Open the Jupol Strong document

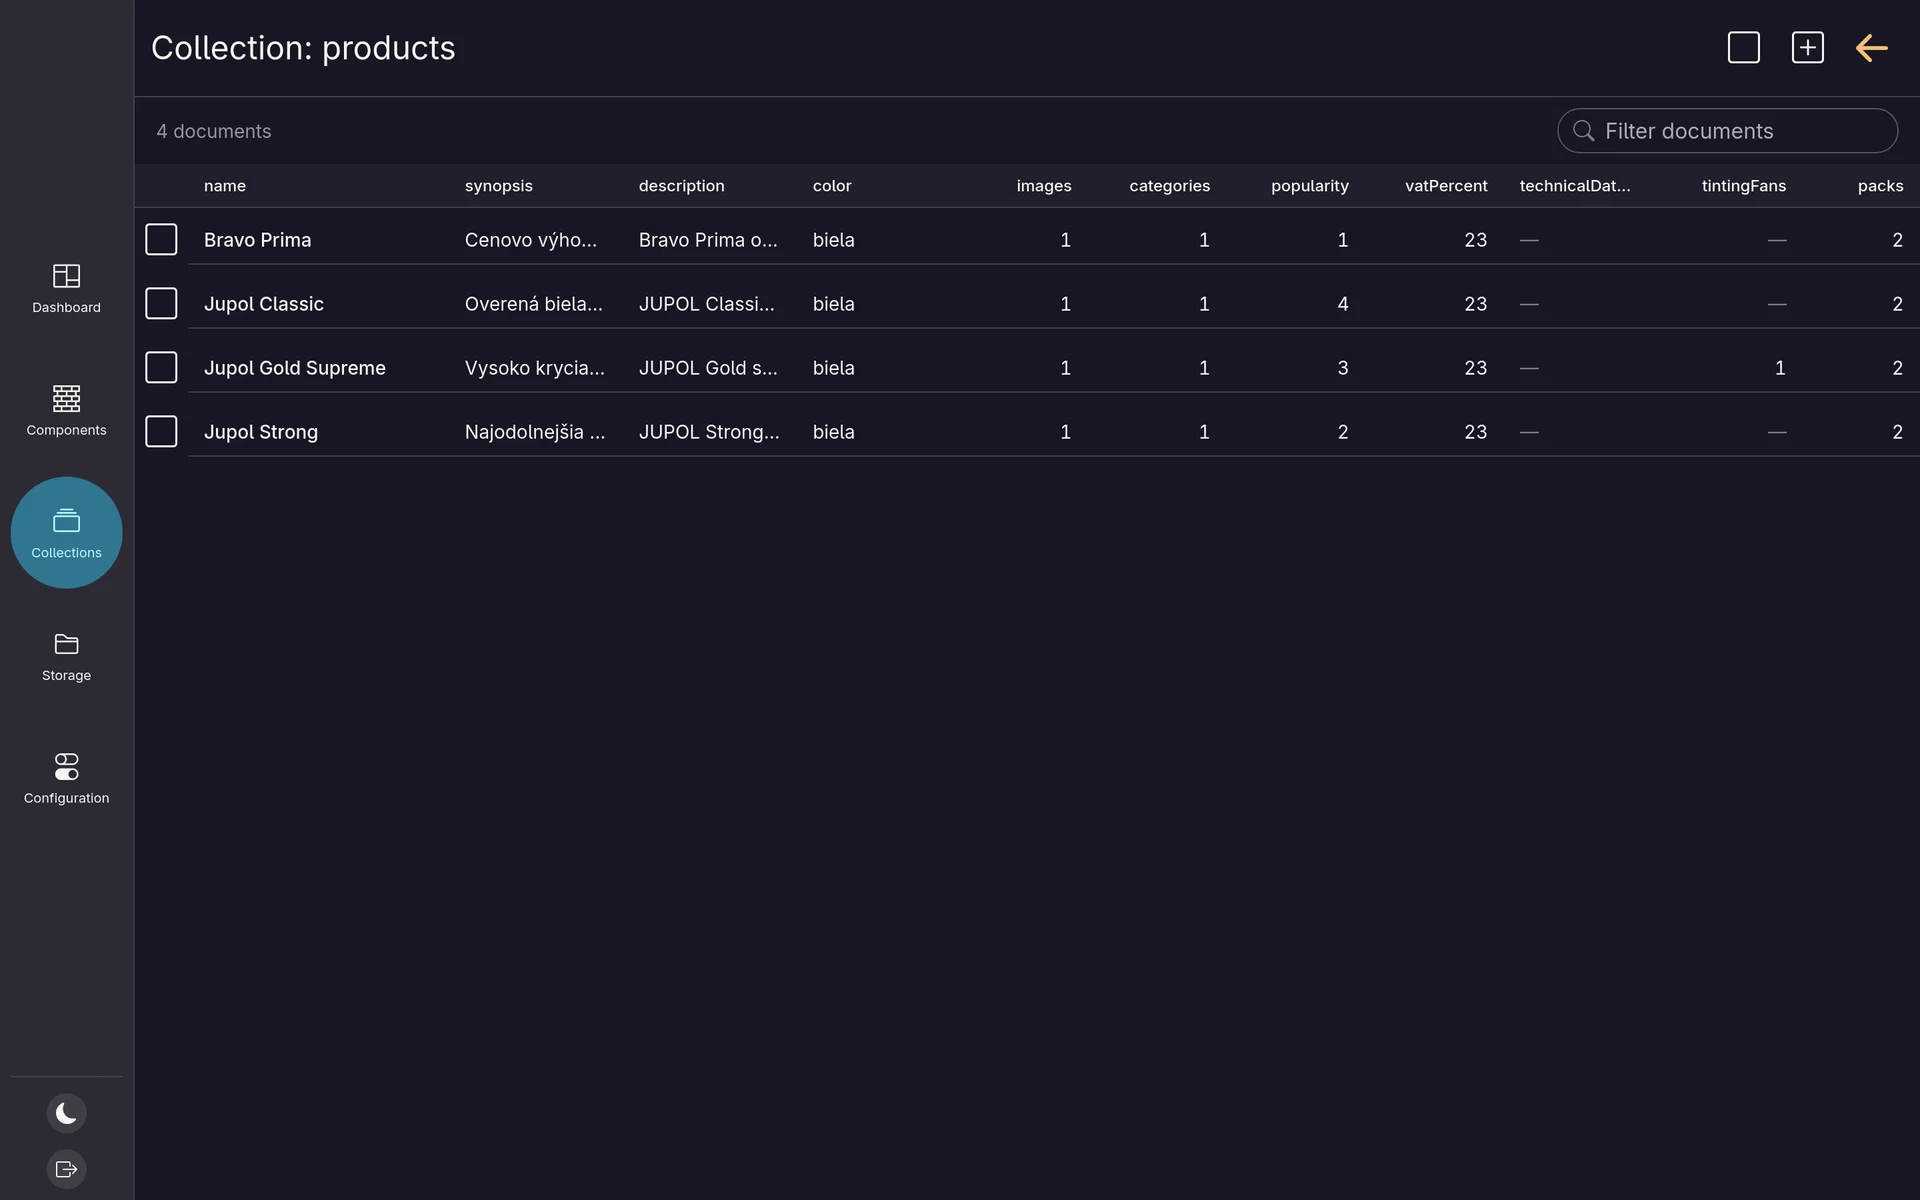[261, 432]
